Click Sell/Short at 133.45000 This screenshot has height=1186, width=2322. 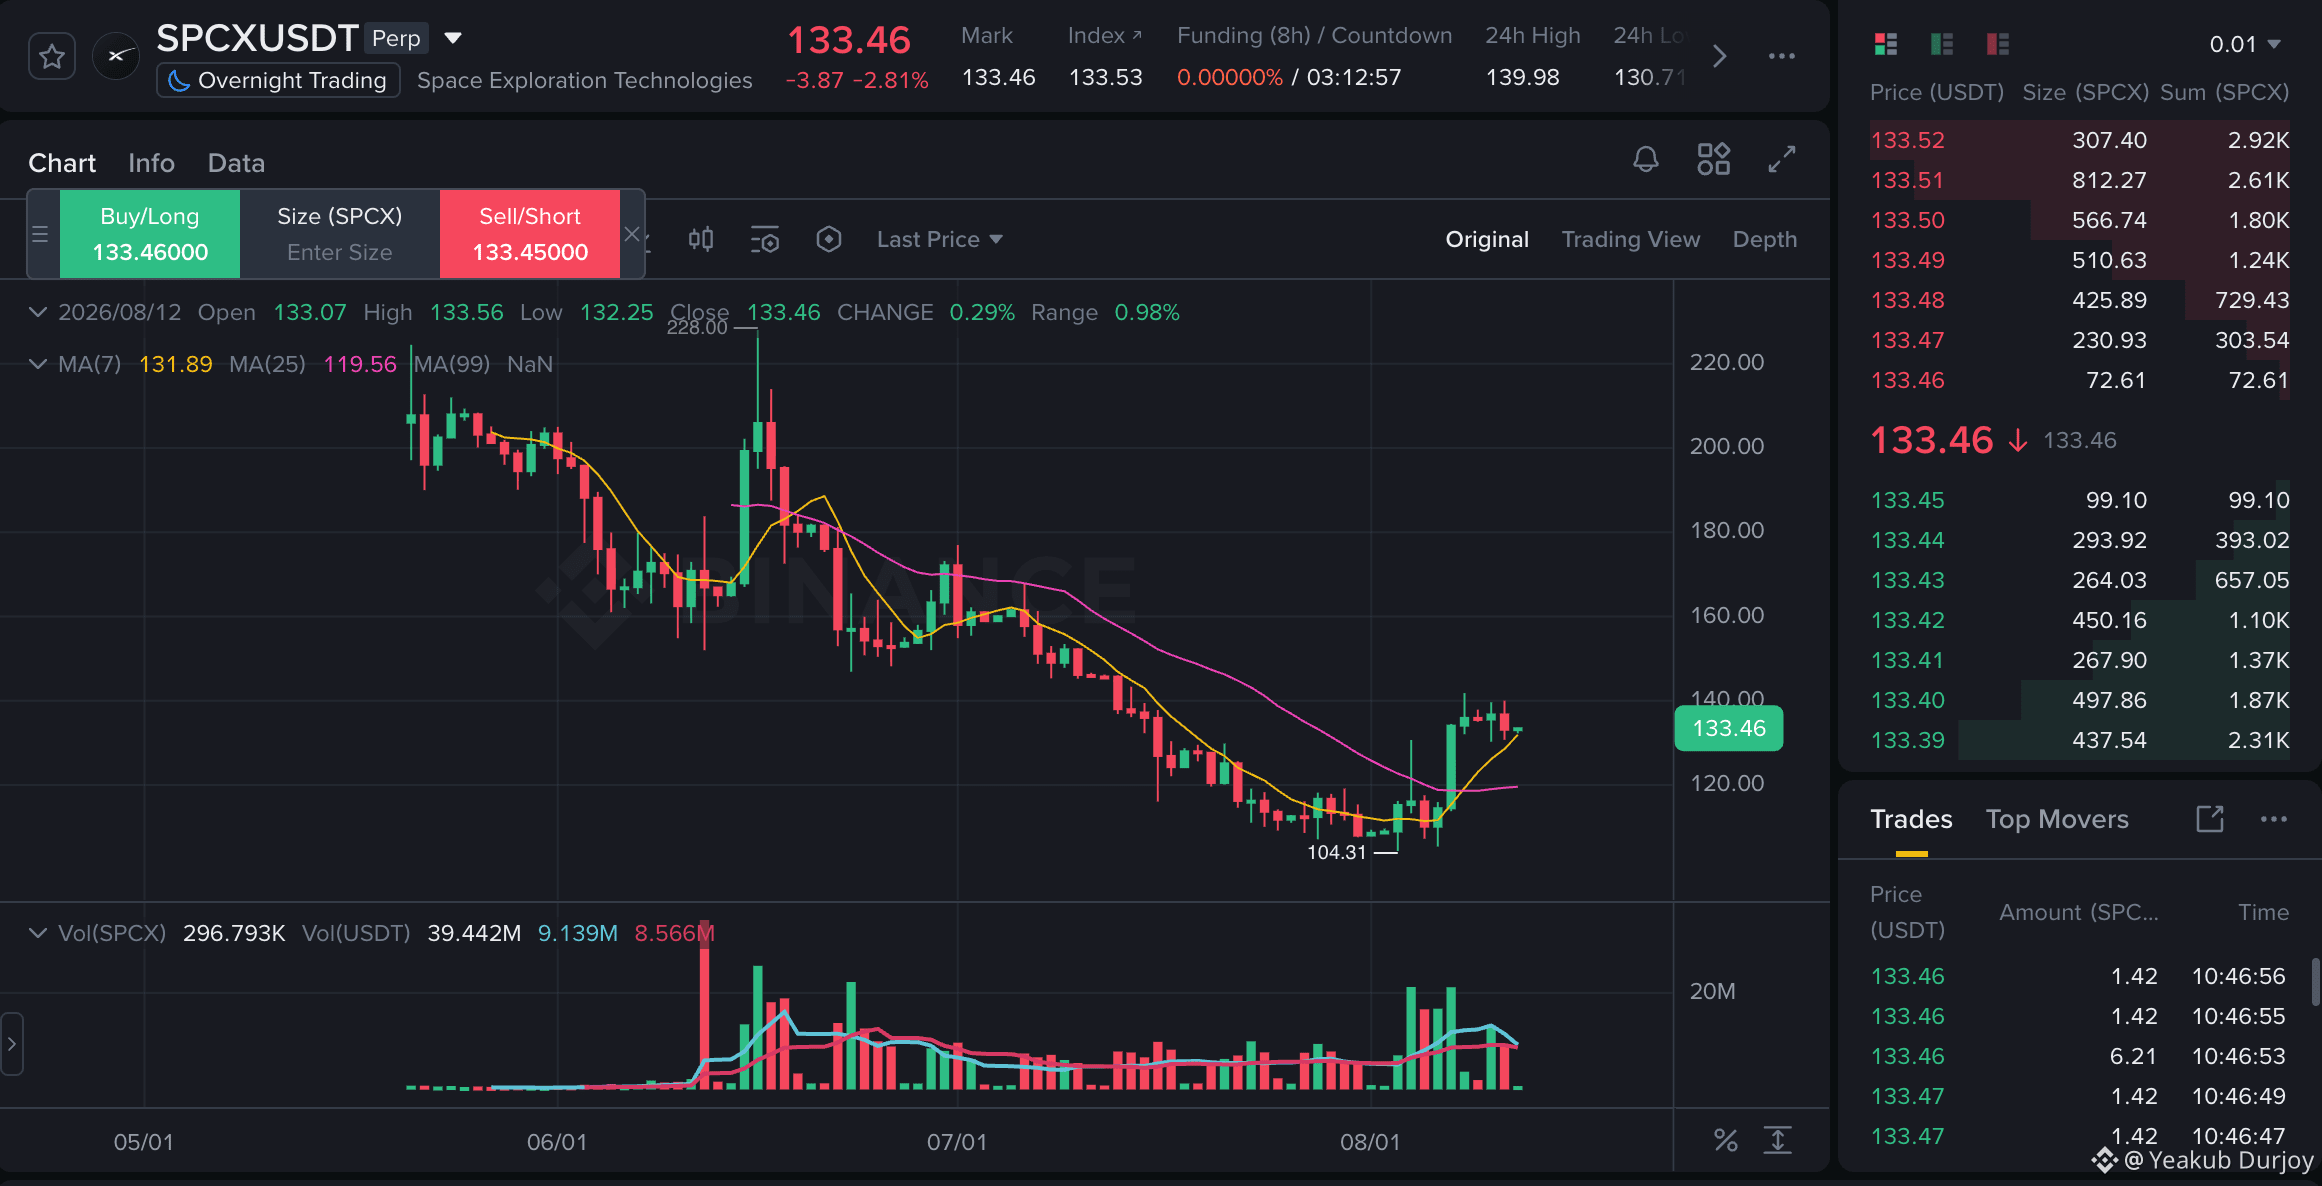pyautogui.click(x=530, y=234)
